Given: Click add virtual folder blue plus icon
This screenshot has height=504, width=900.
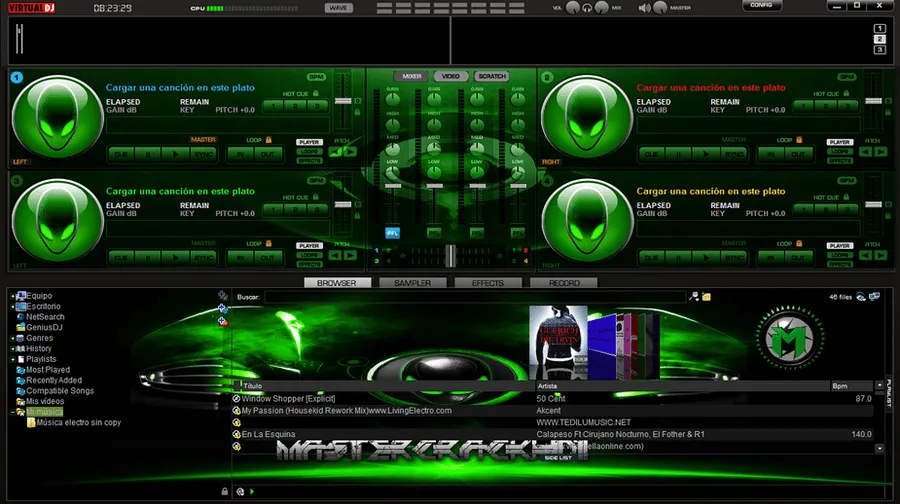Looking at the screenshot, I should 223,308.
